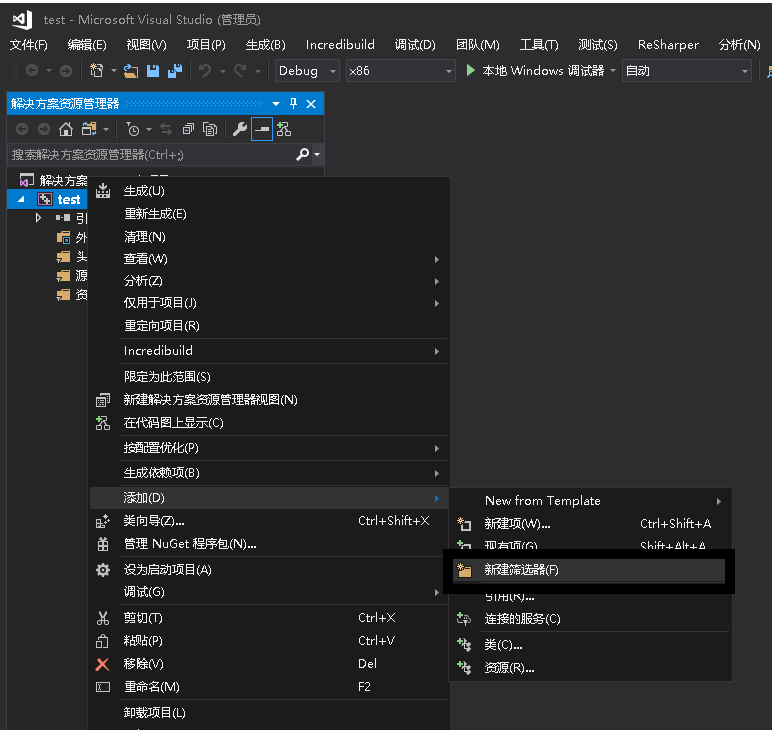
Task: Open the 项目(P) menu
Action: (206, 45)
